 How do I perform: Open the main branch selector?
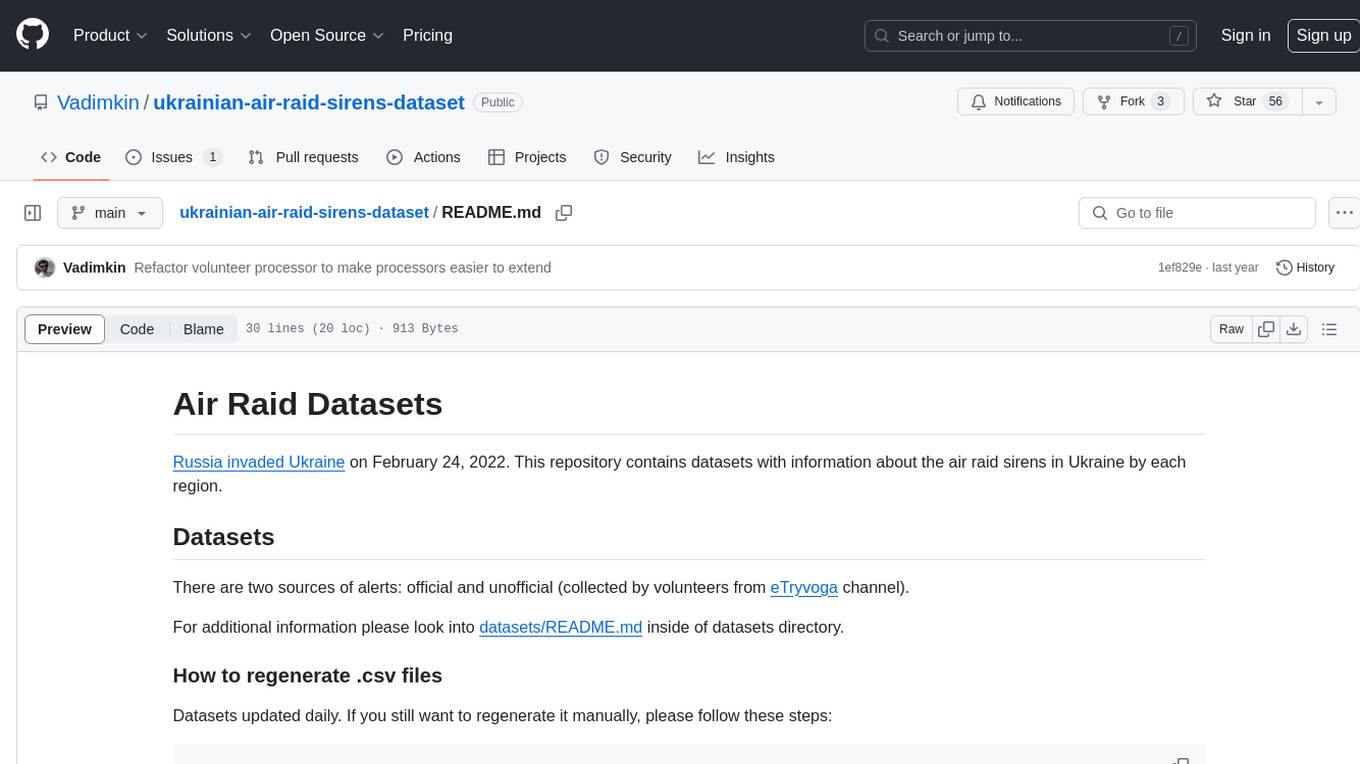(x=110, y=213)
